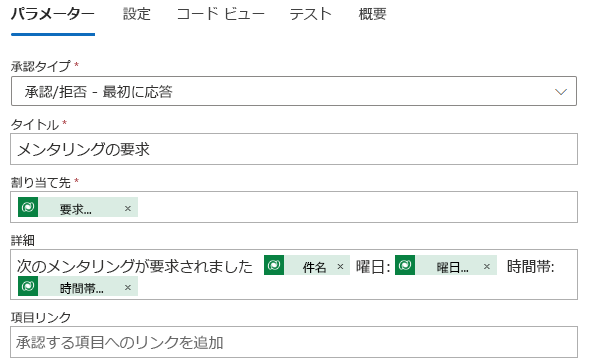
Task: Click the 次のメンタリングが要求されました text in 詳細
Action: tap(135, 266)
